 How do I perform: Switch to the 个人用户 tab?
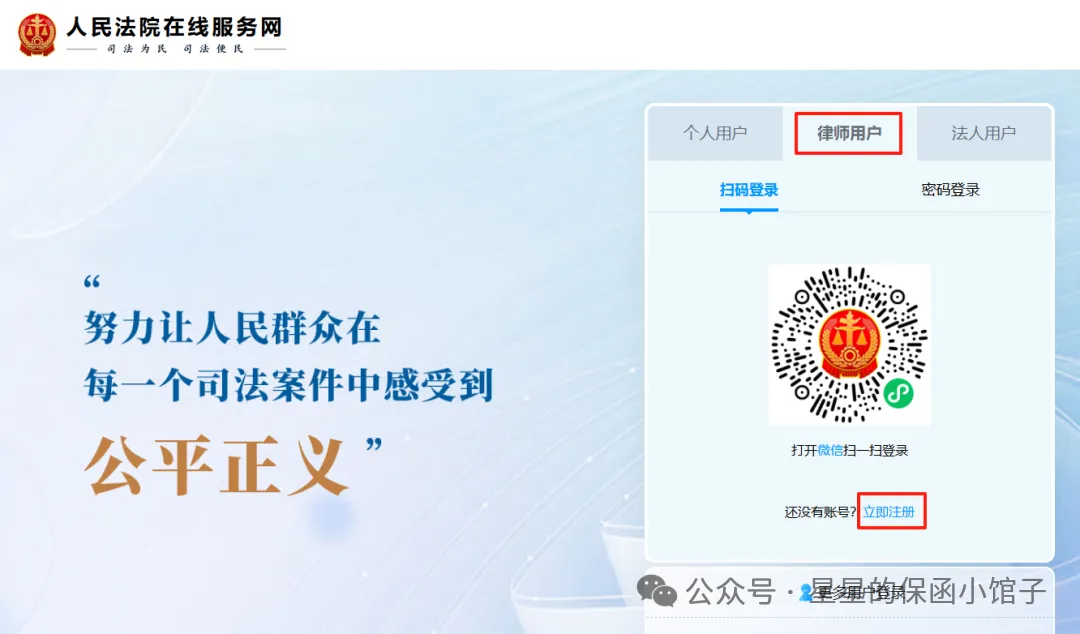(715, 133)
